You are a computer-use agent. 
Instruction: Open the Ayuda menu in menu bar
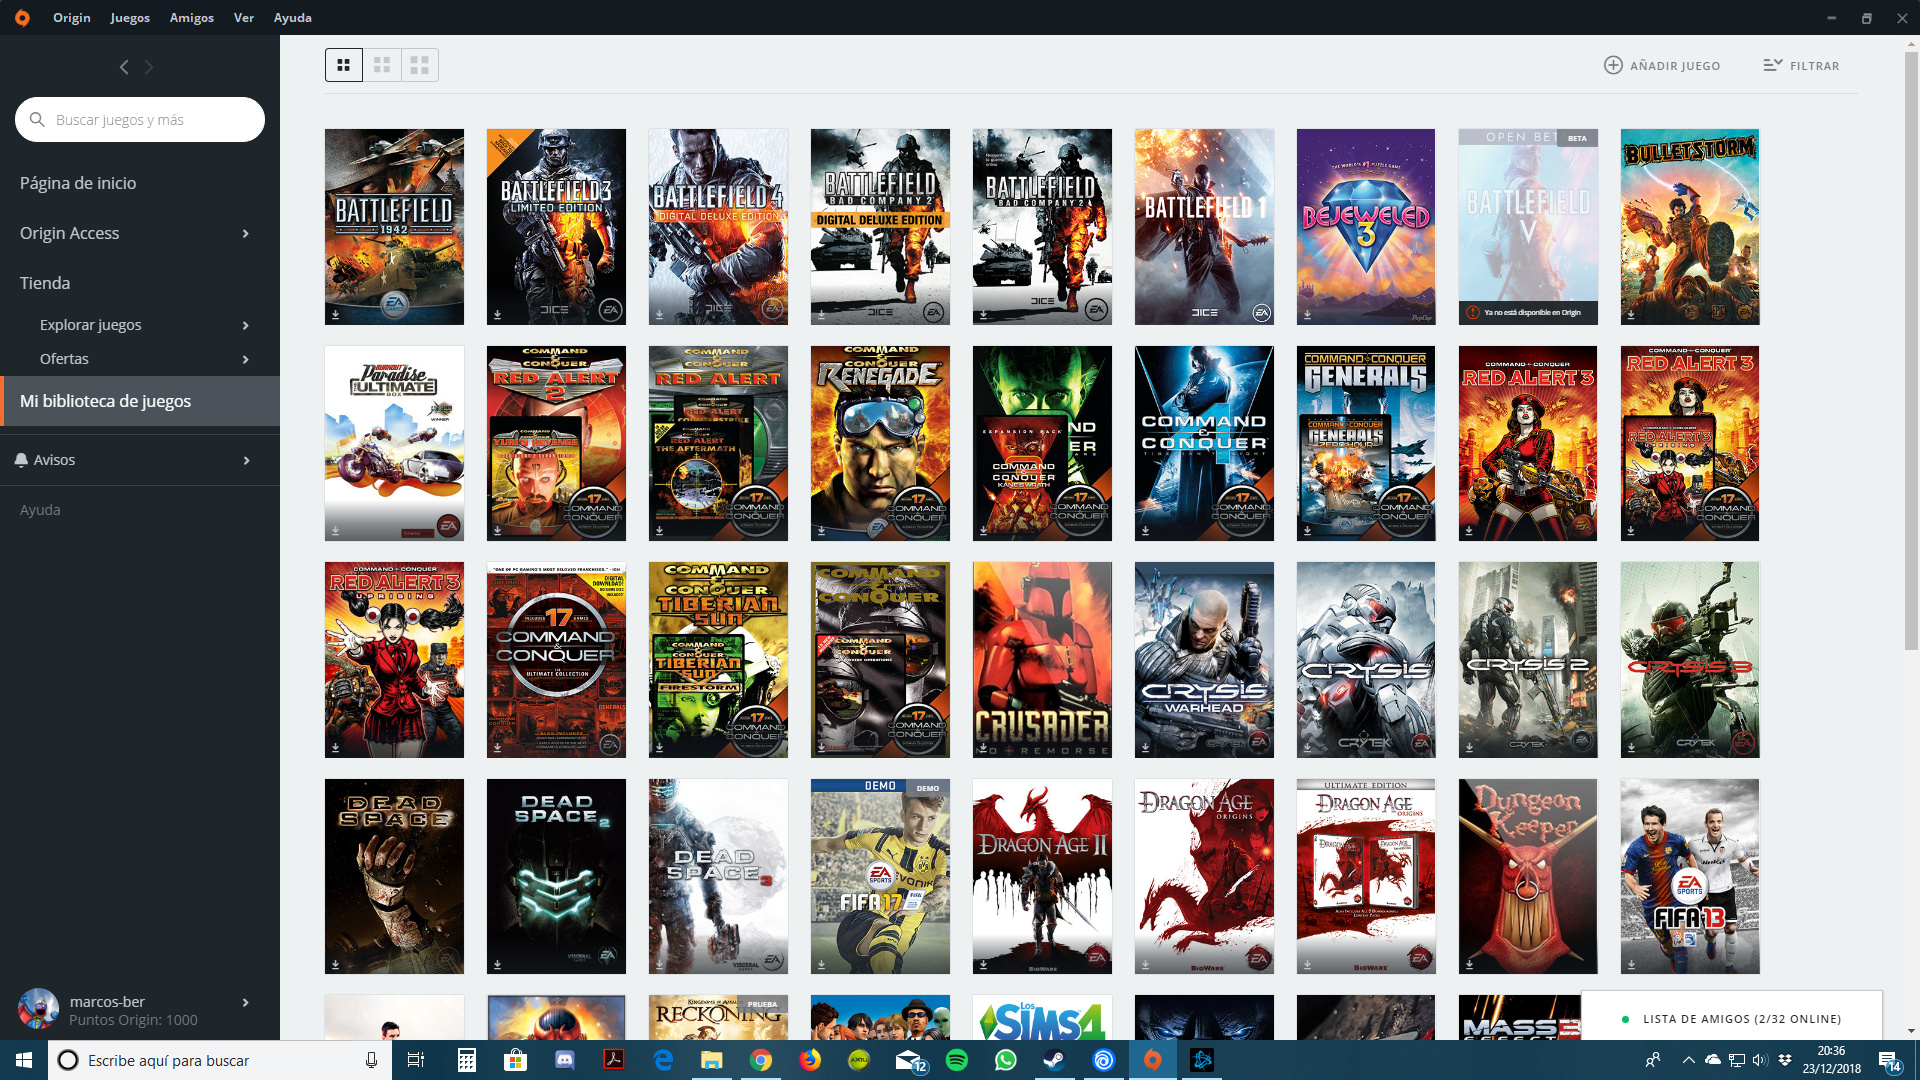click(293, 18)
